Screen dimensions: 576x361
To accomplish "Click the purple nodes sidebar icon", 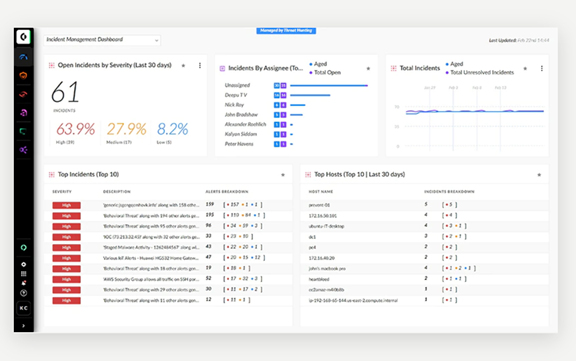I will point(24,150).
